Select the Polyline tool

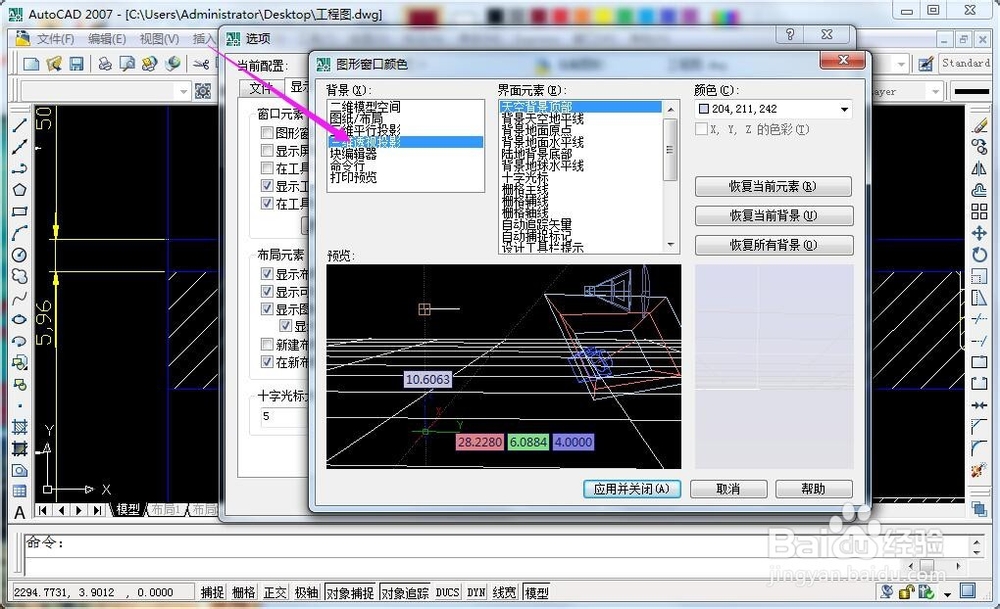tap(19, 168)
